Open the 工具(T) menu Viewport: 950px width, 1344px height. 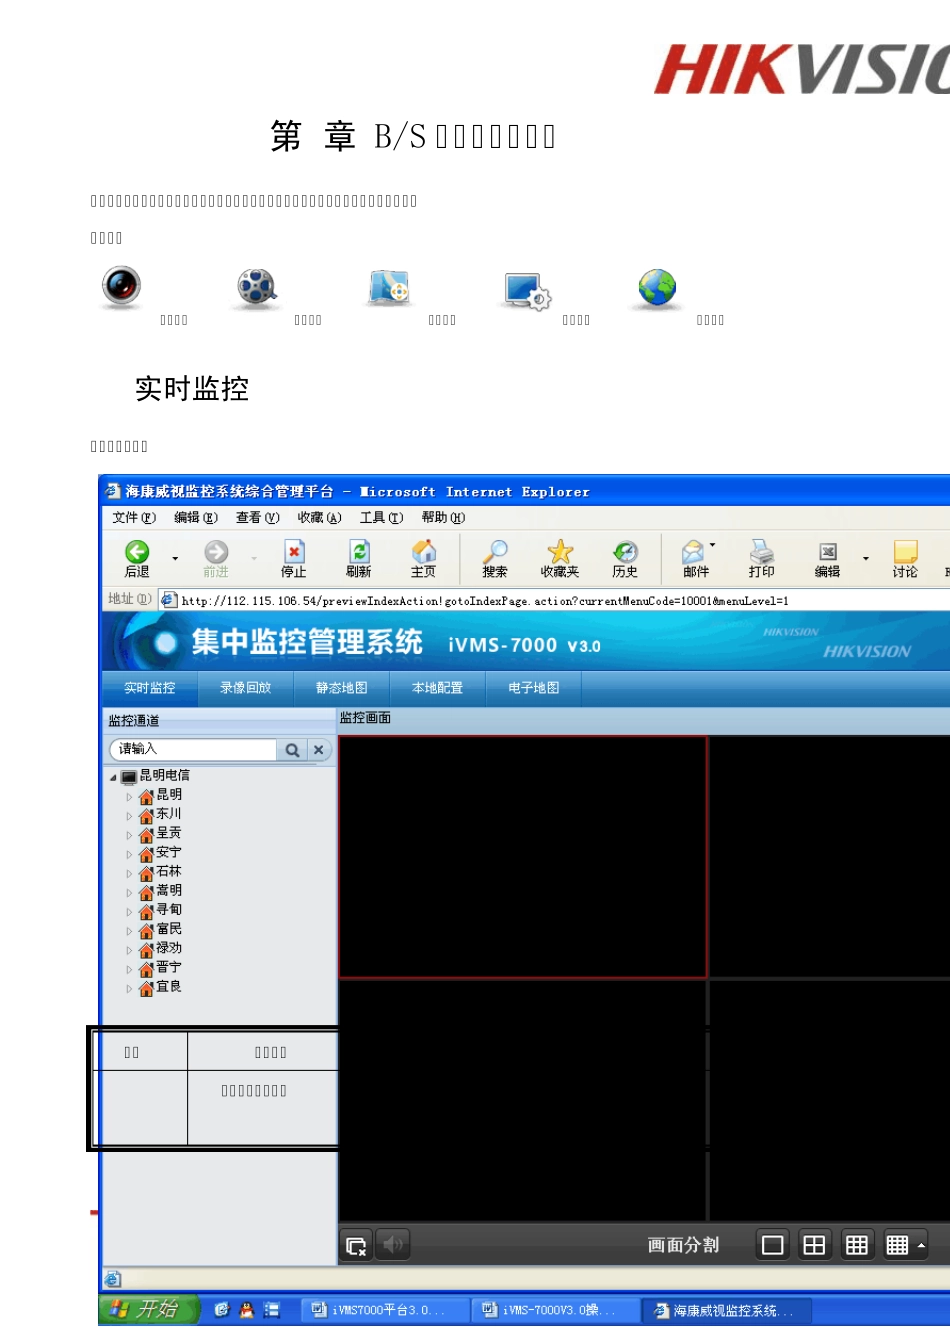tap(381, 517)
